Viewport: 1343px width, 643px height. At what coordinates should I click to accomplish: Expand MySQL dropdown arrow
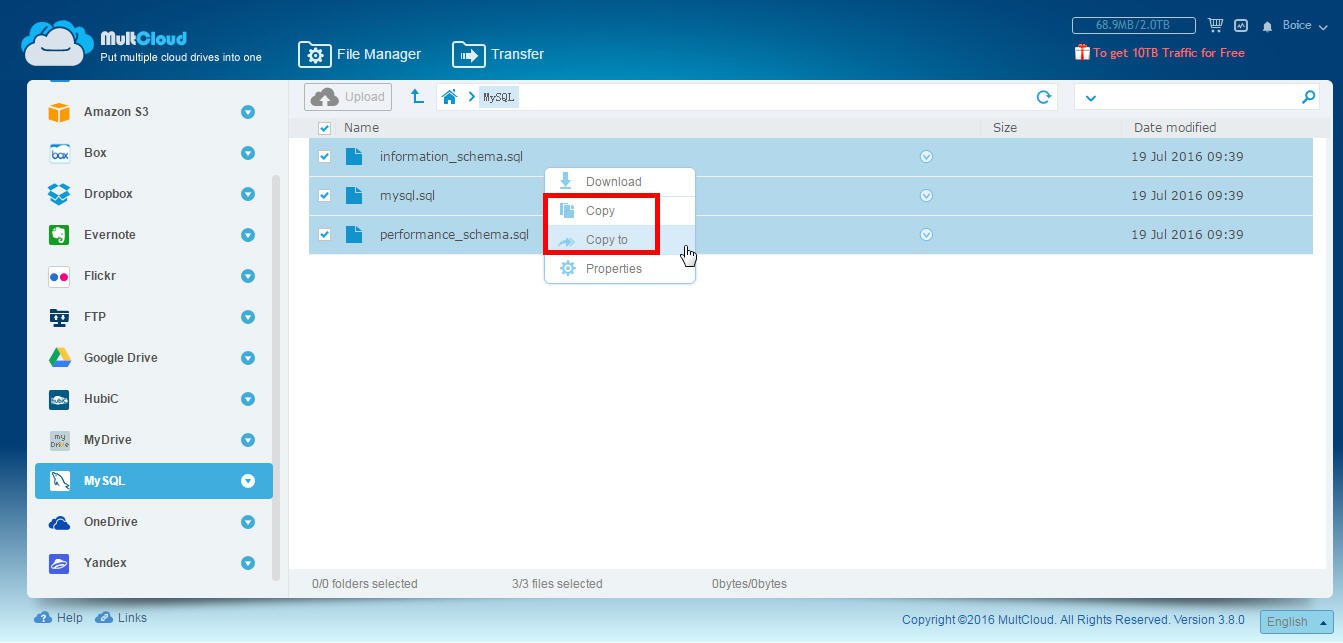click(x=248, y=481)
